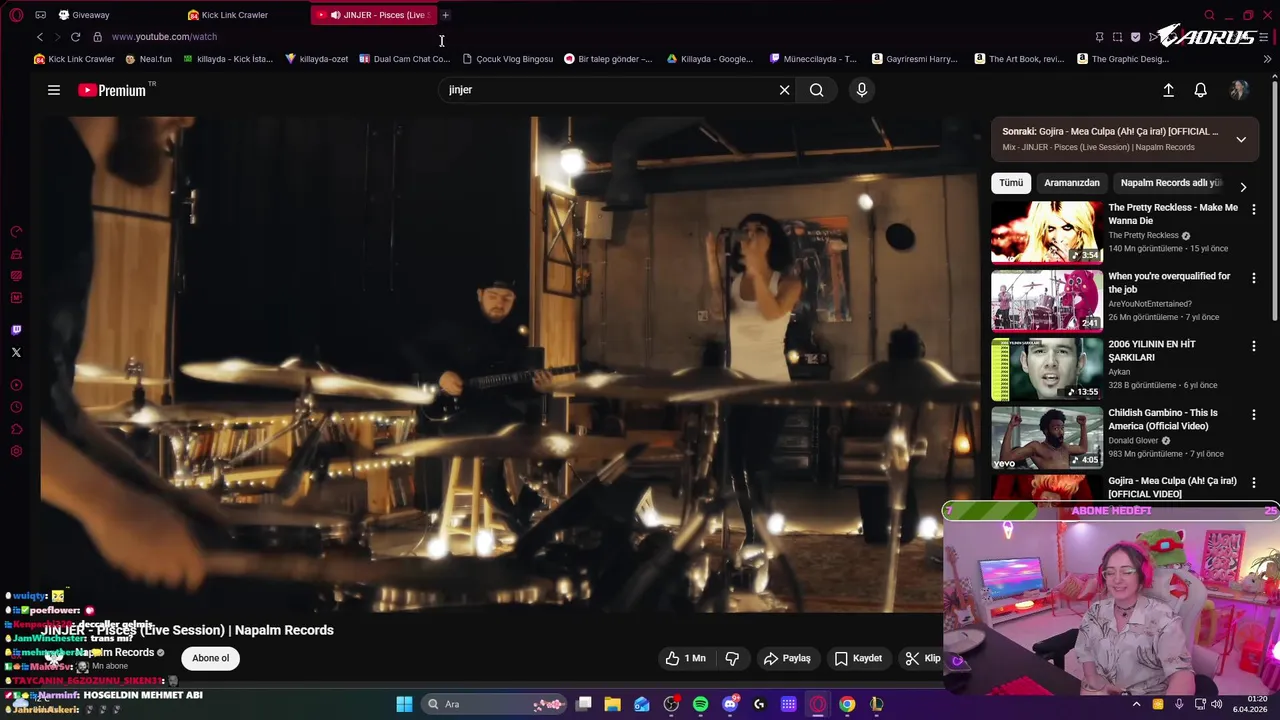Screen dimensions: 1280x720
Task: Mute the playing JINJER tab audio
Action: [335, 15]
